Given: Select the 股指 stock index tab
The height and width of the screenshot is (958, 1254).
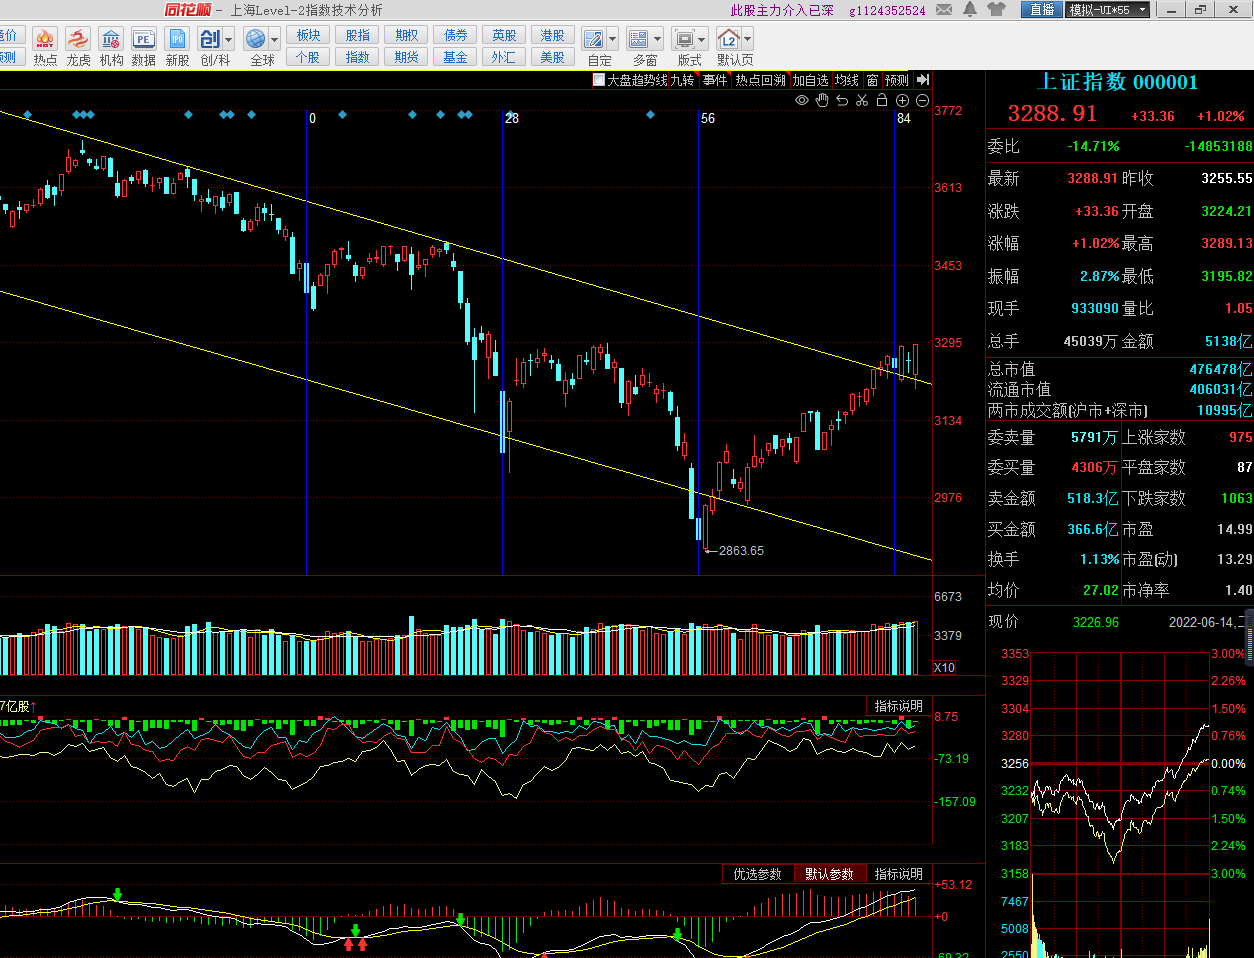Looking at the screenshot, I should (x=357, y=35).
